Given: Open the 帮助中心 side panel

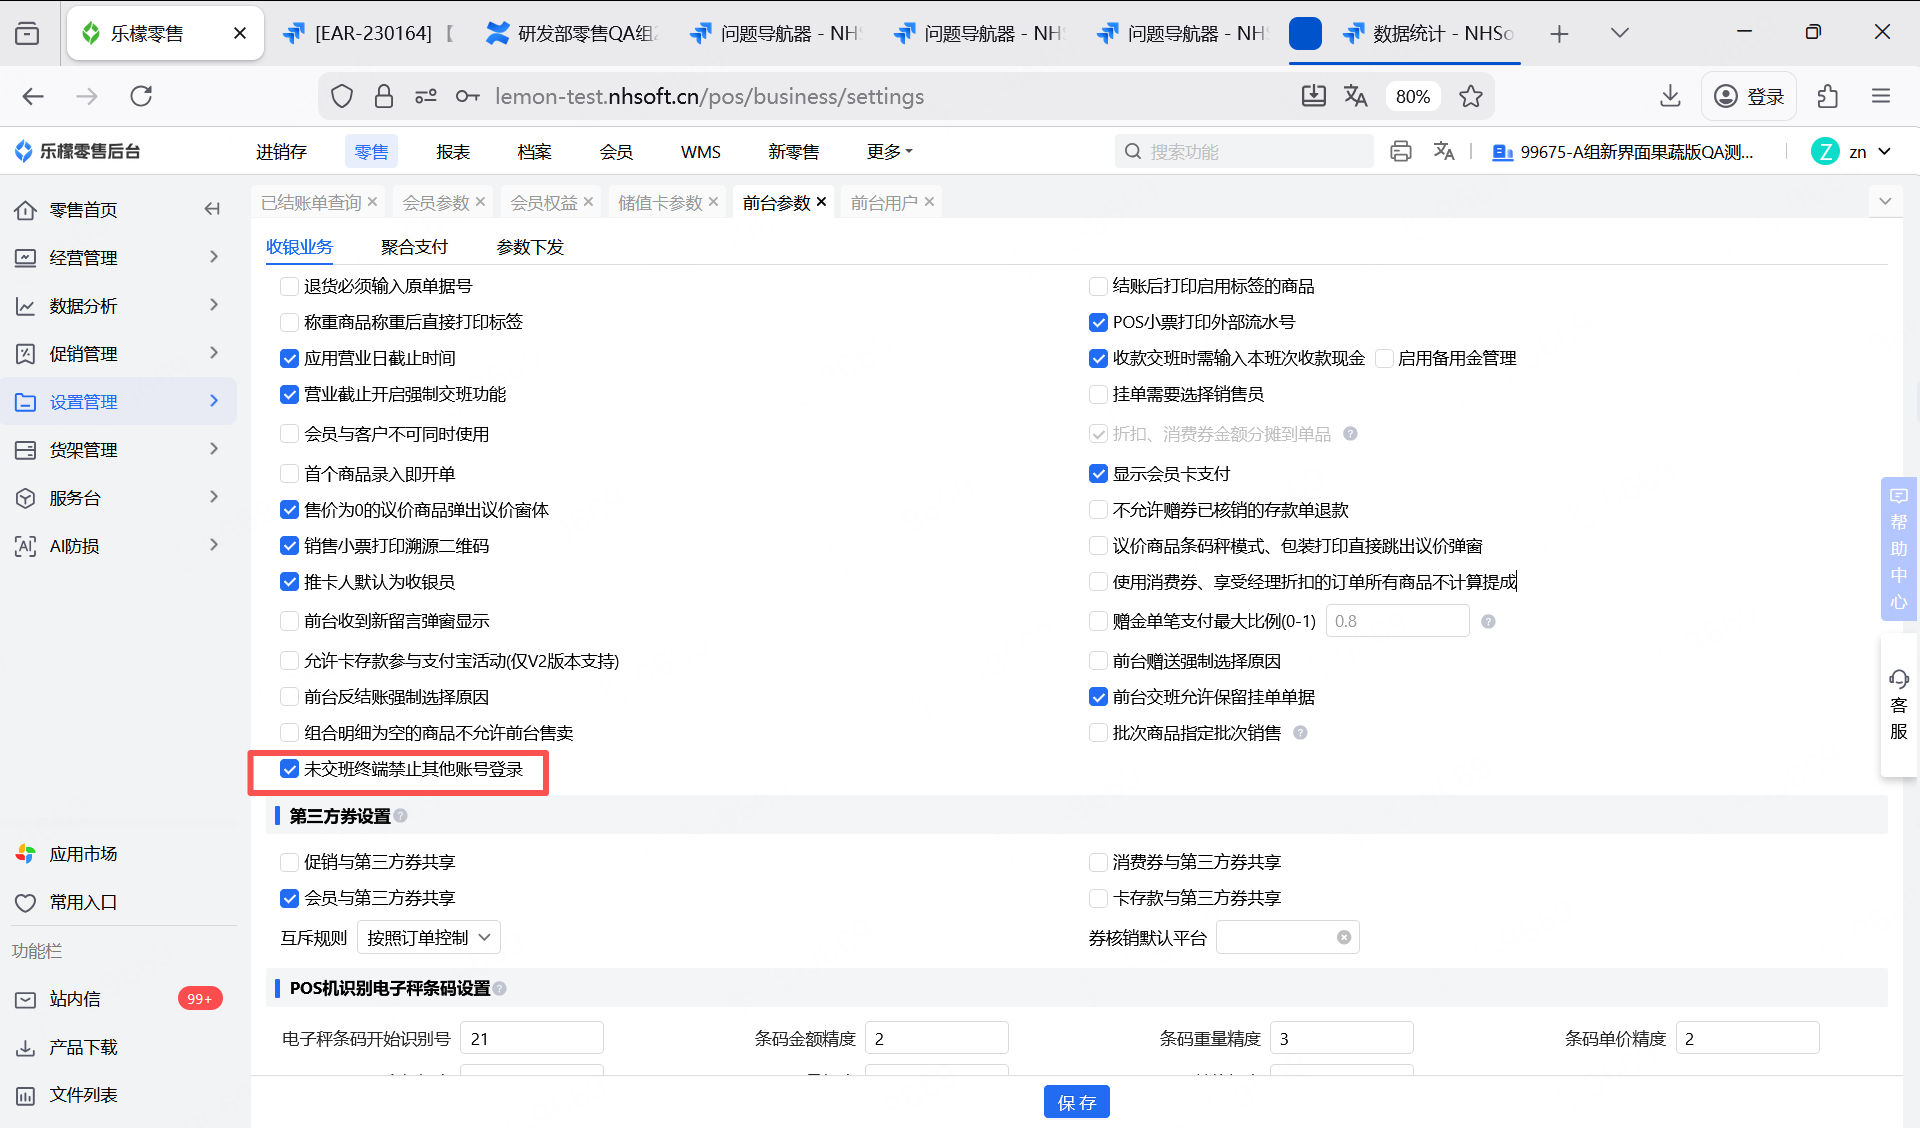Looking at the screenshot, I should pyautogui.click(x=1898, y=548).
